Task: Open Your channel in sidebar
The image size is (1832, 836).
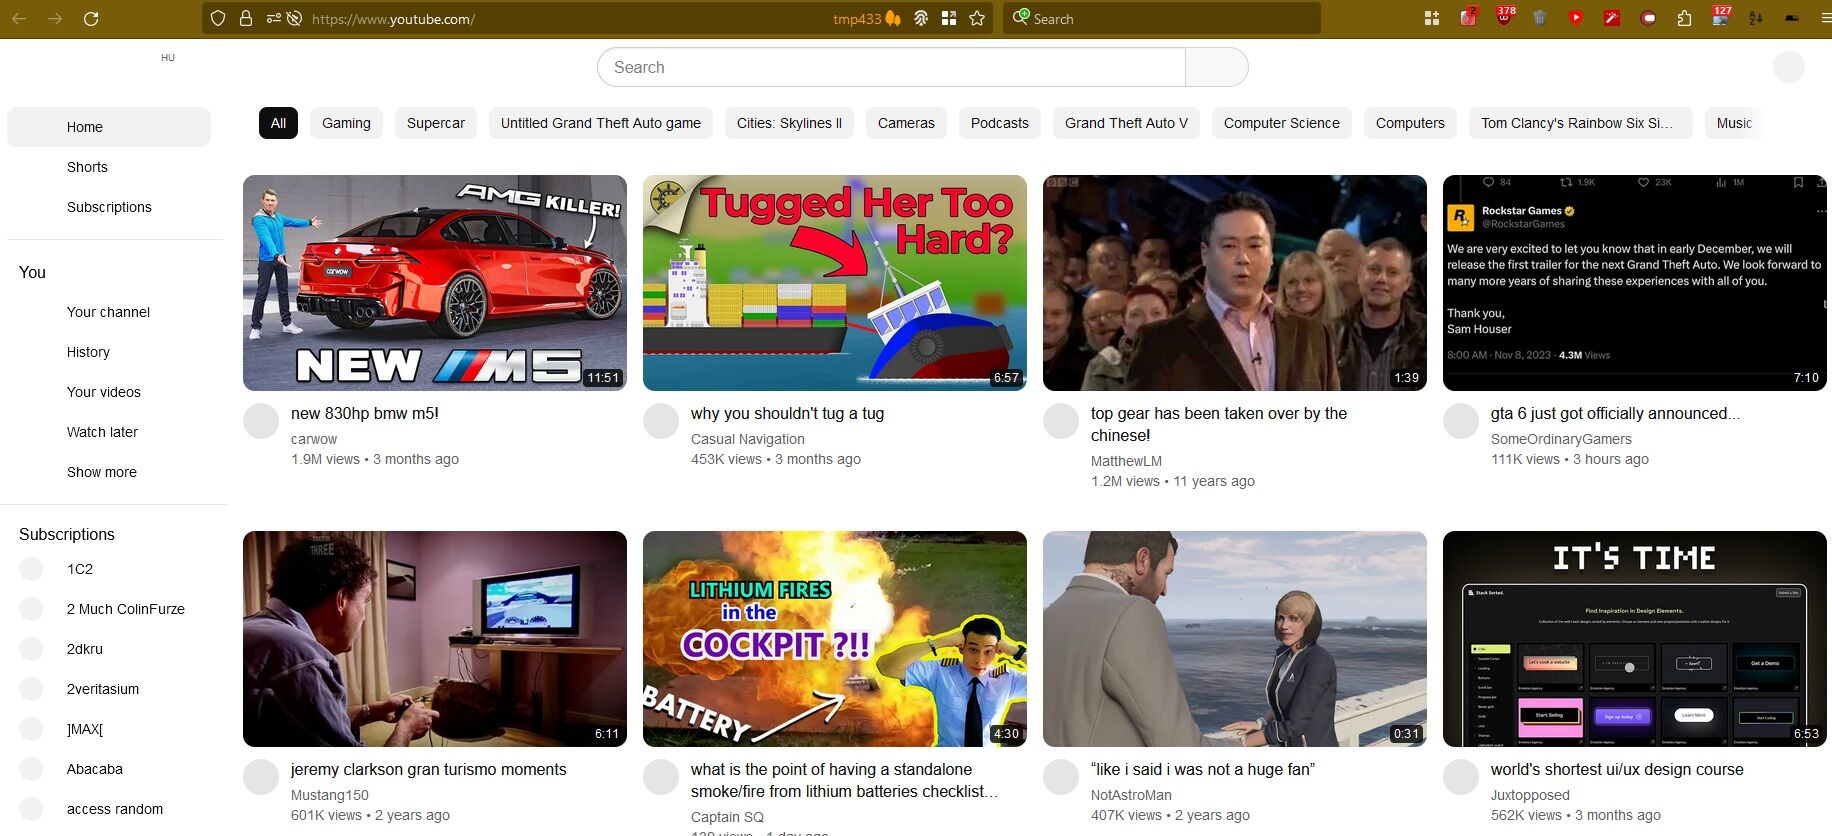Action: [109, 312]
